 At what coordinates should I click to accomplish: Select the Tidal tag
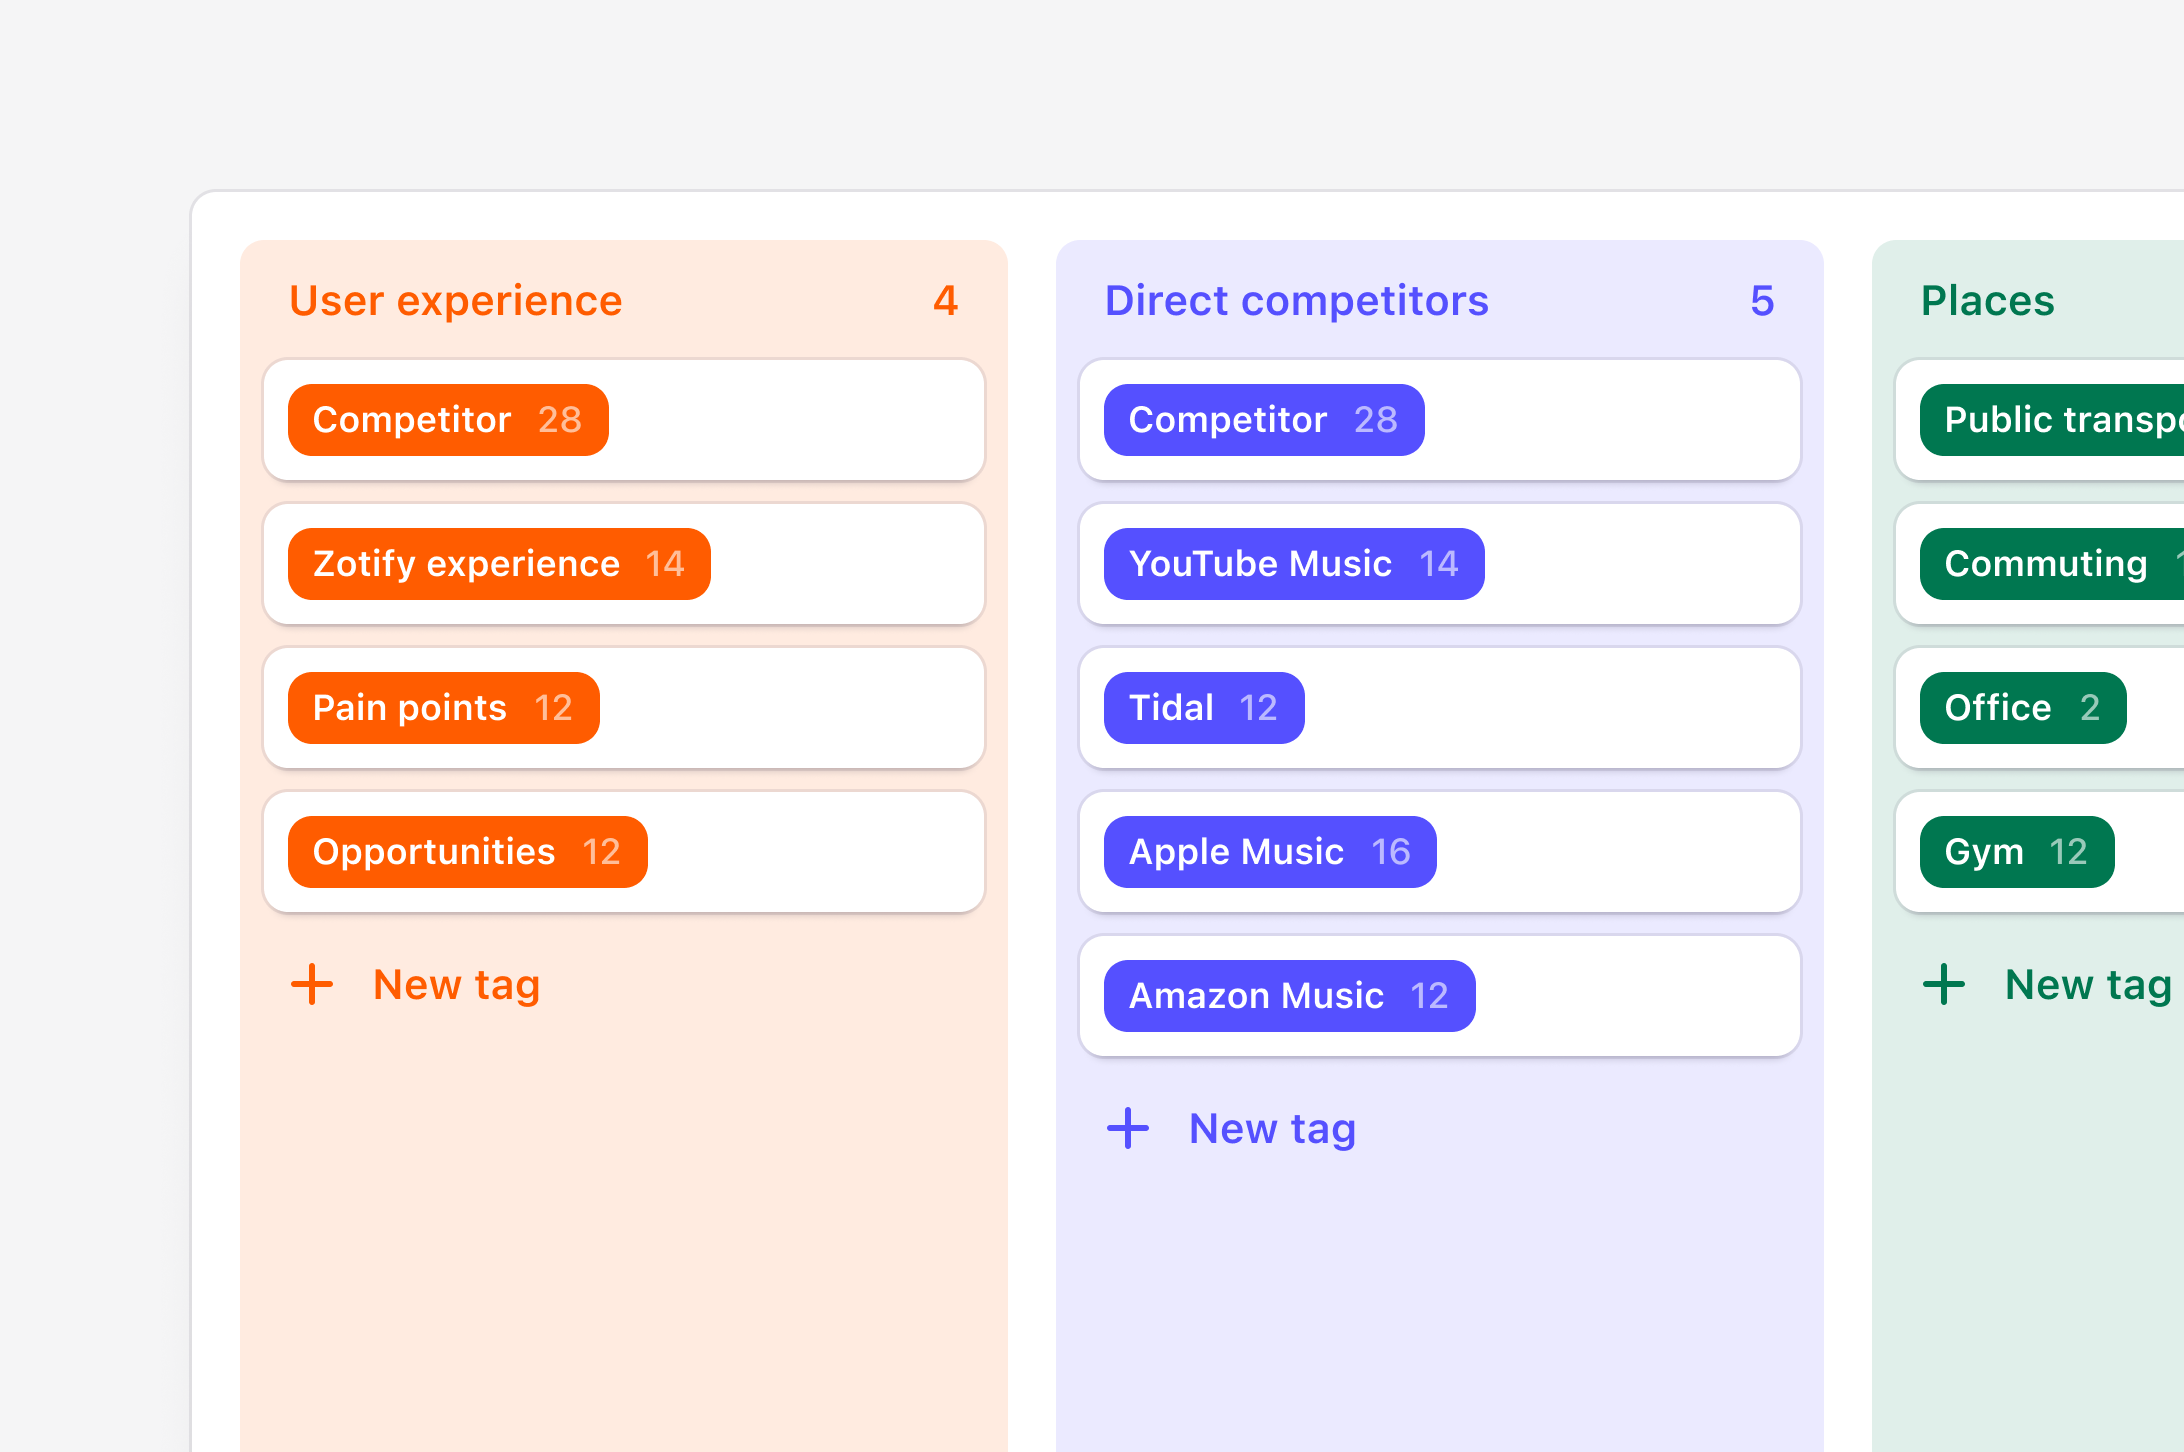coord(1204,708)
